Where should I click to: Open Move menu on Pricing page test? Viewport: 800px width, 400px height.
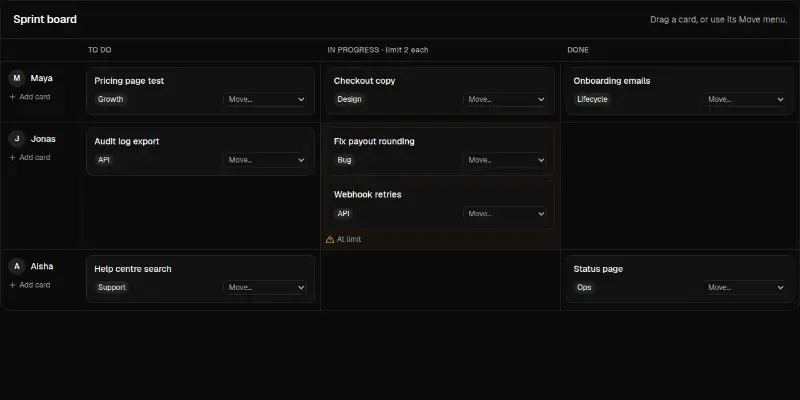pos(265,99)
